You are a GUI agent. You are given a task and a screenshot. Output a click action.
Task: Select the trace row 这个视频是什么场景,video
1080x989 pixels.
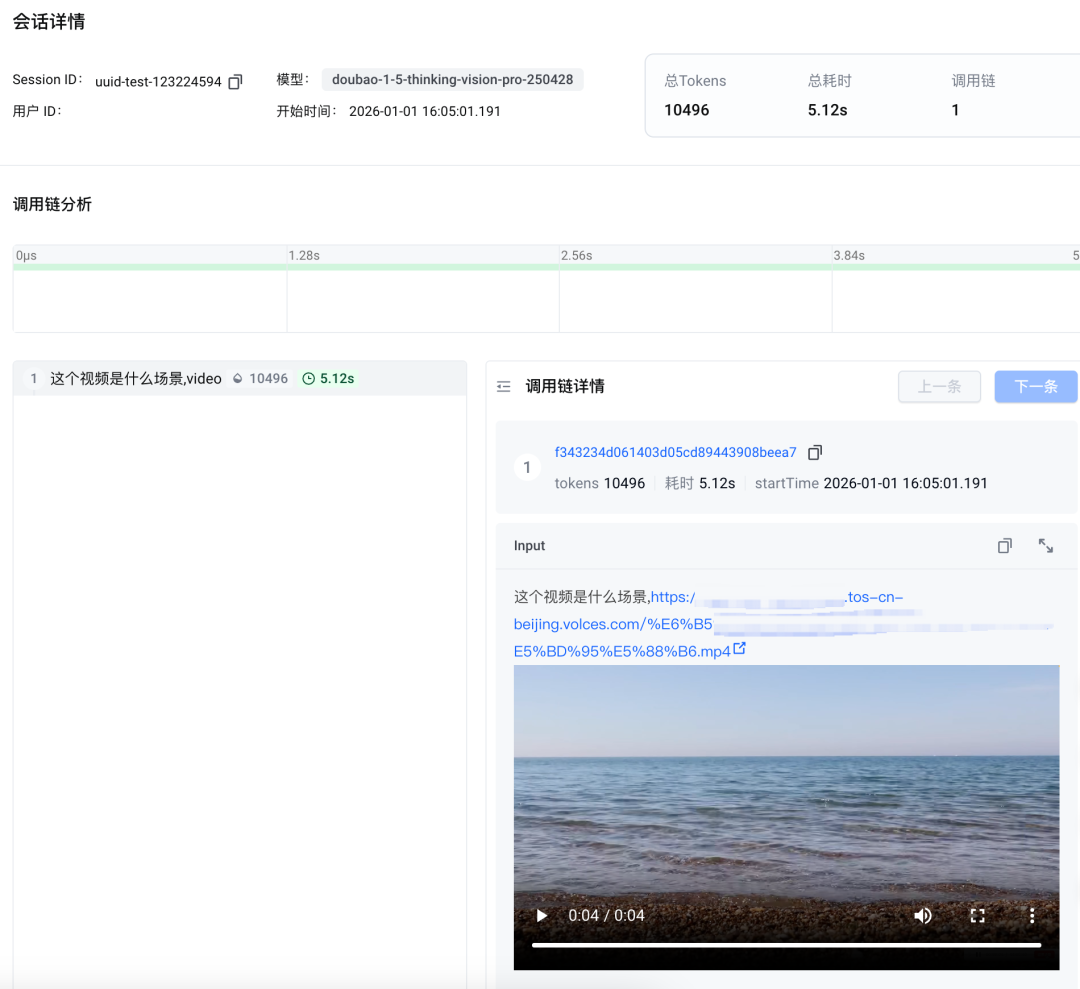click(240, 378)
